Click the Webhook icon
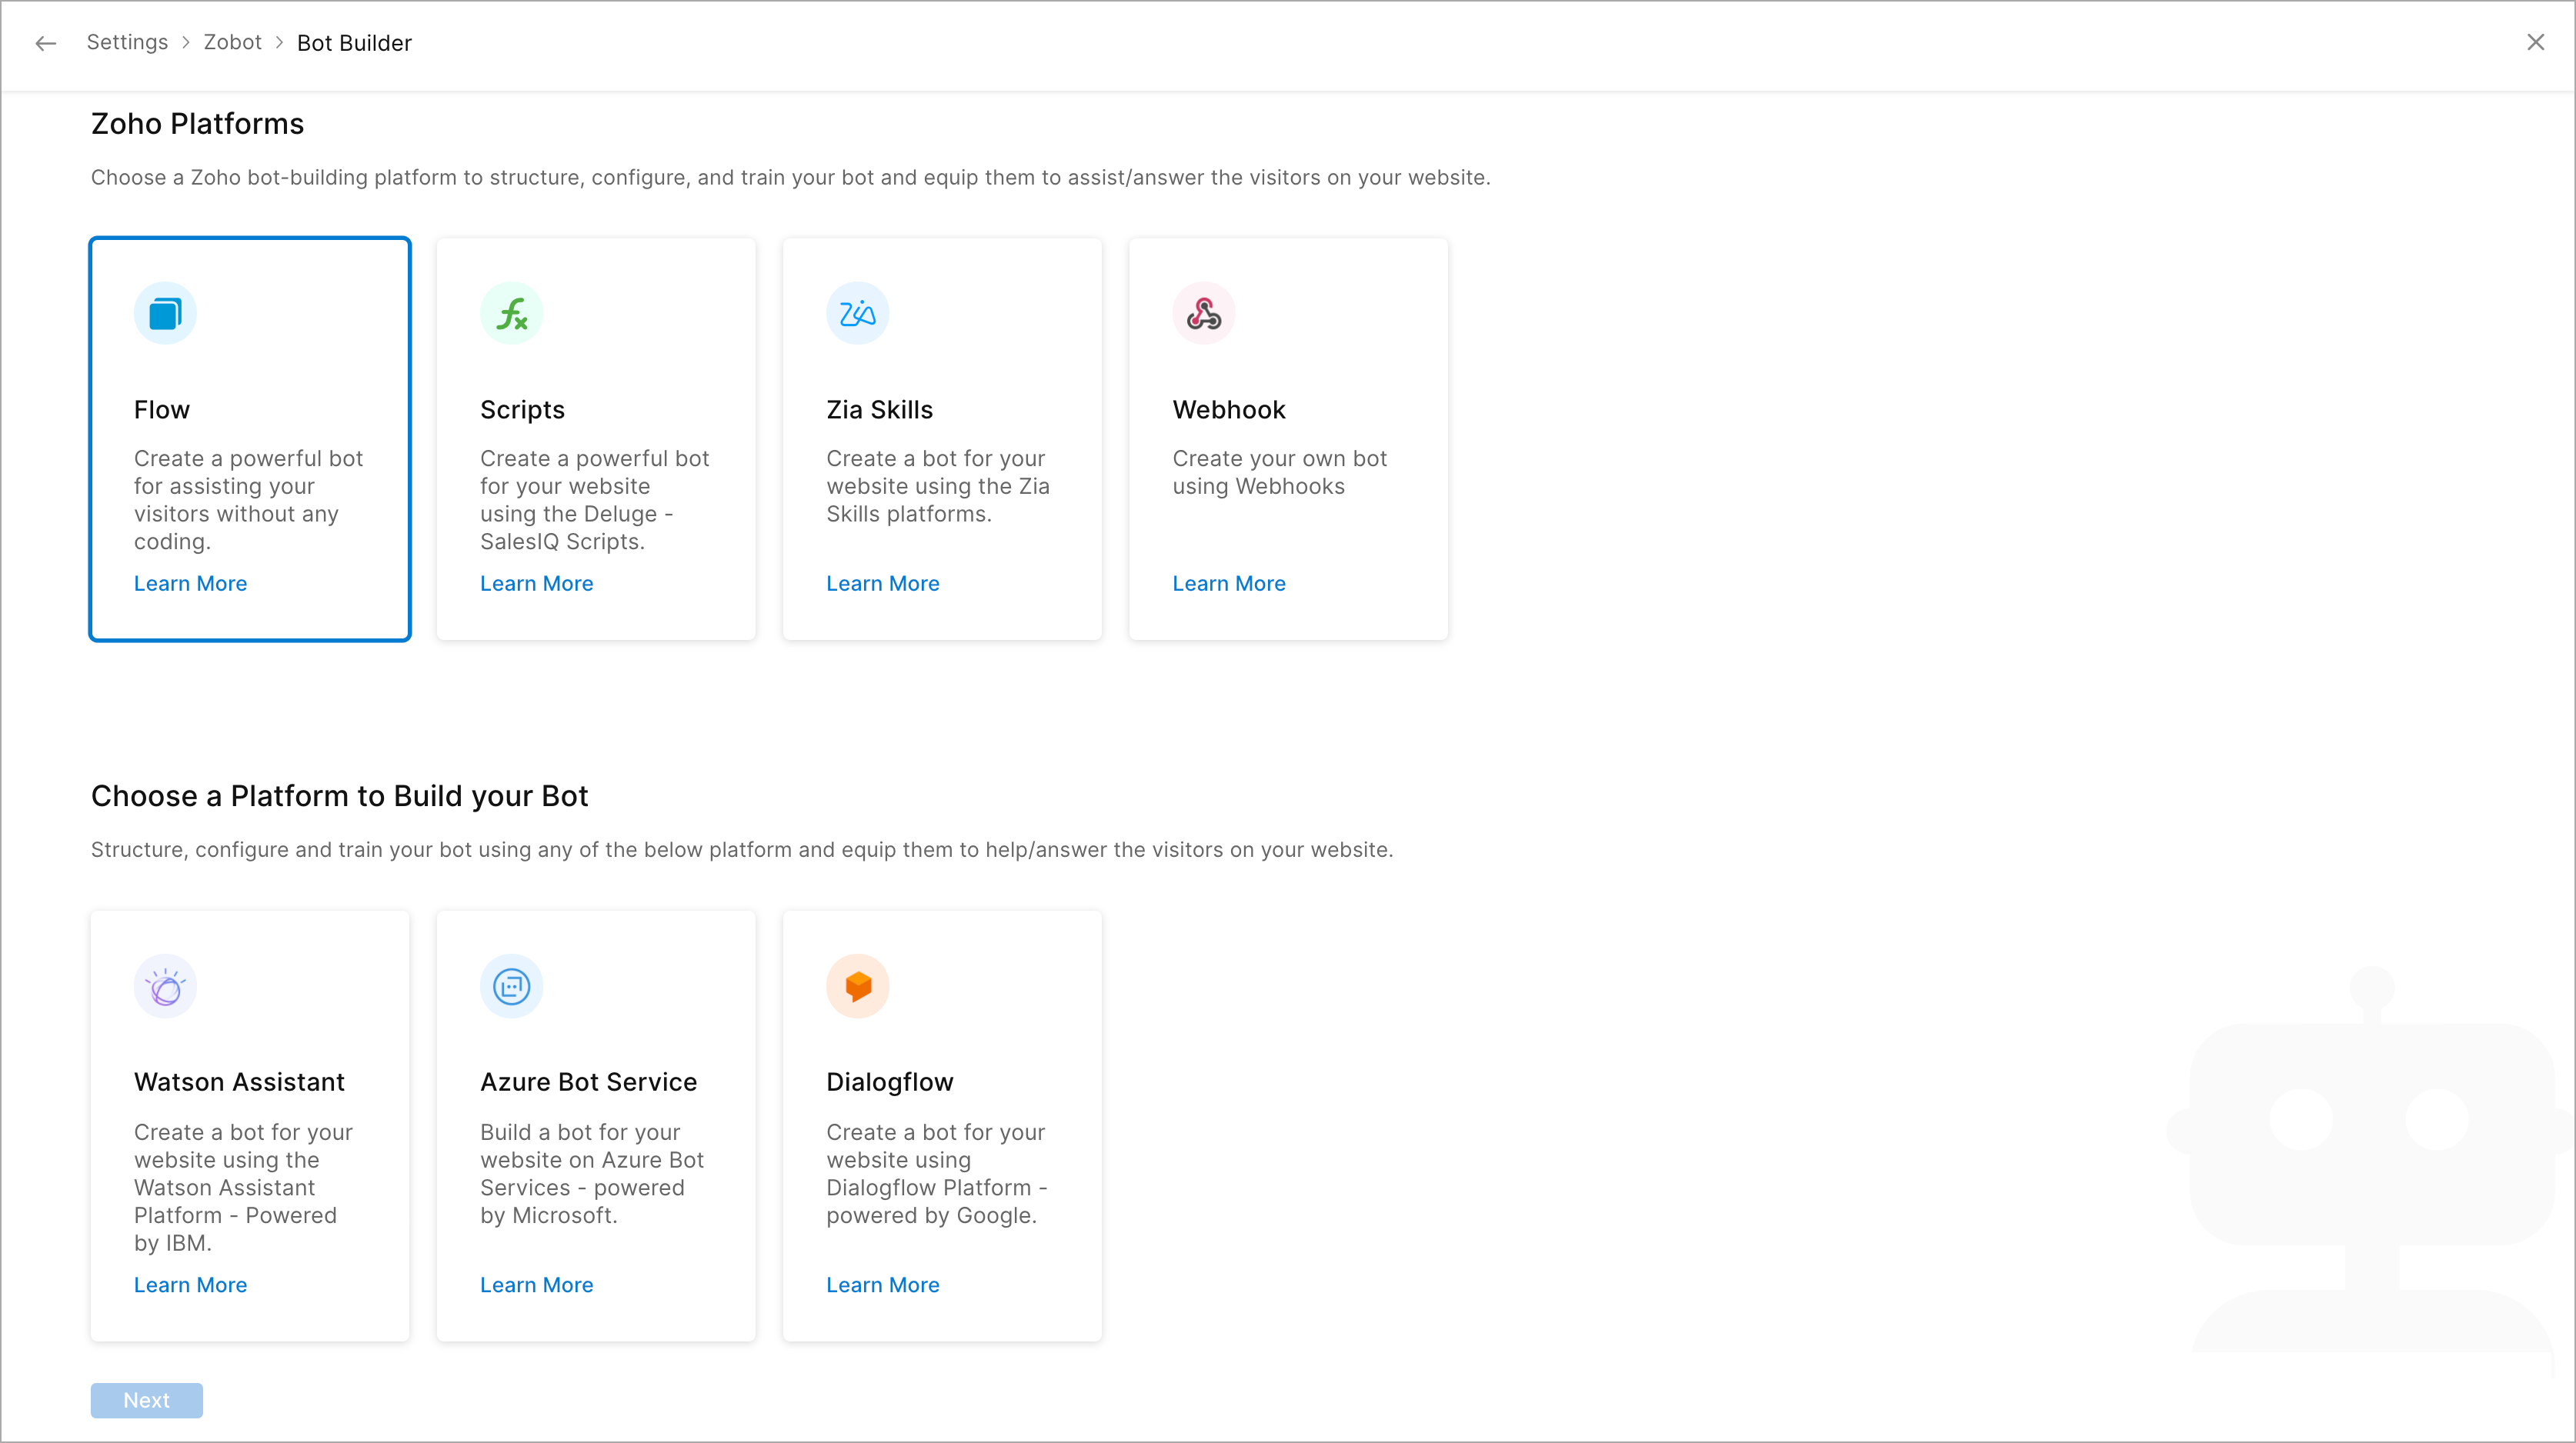This screenshot has height=1443, width=2576. (x=1203, y=312)
